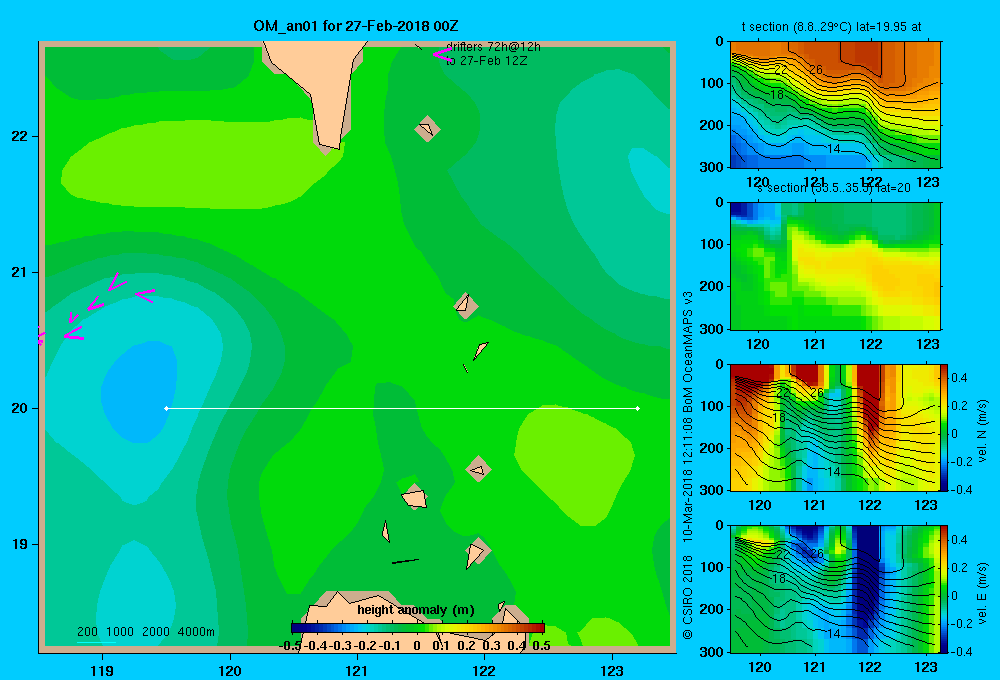This screenshot has height=680, width=1000.
Task: Click the vel. E vertical color bar
Action: coord(945,589)
